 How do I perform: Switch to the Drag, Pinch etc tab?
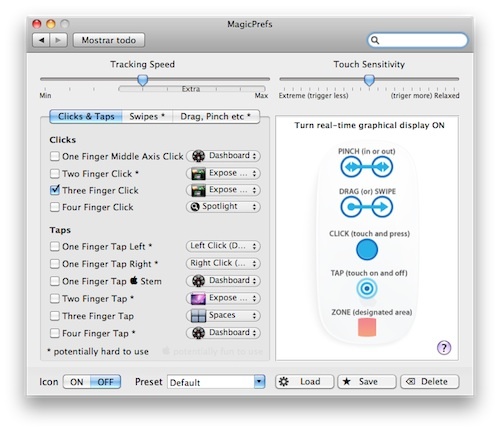(215, 116)
